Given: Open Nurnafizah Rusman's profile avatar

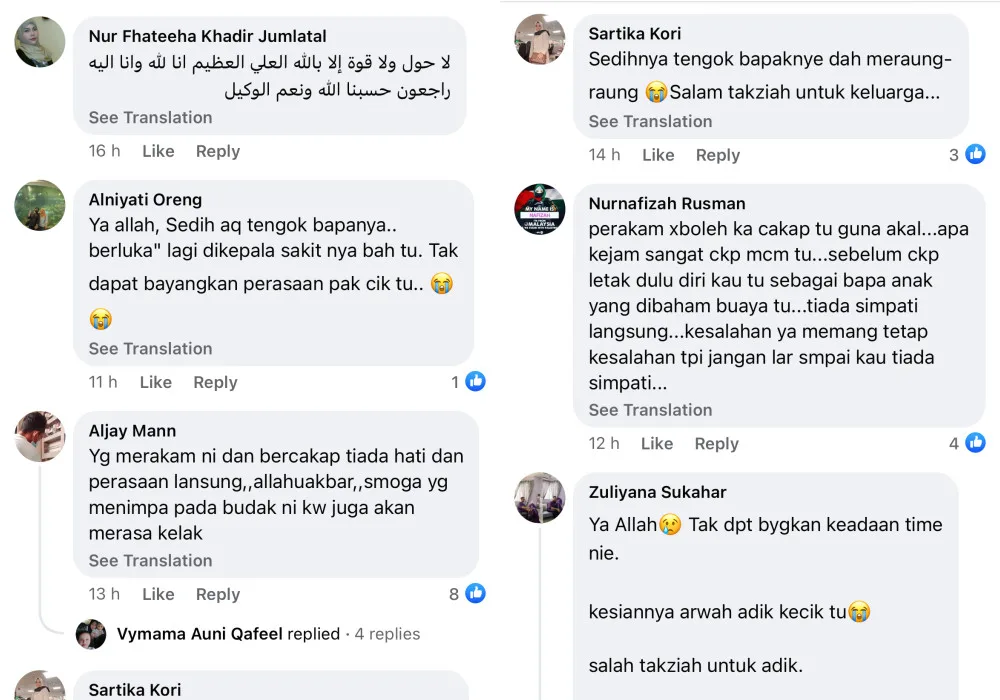Looking at the screenshot, I should (x=540, y=209).
